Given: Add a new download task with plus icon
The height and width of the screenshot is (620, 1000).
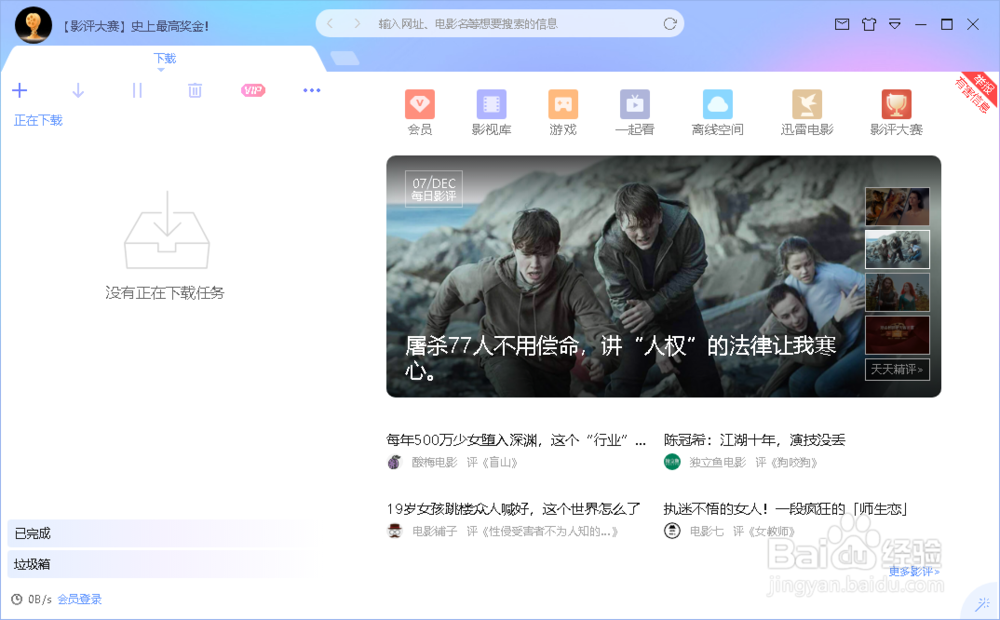Looking at the screenshot, I should [20, 91].
